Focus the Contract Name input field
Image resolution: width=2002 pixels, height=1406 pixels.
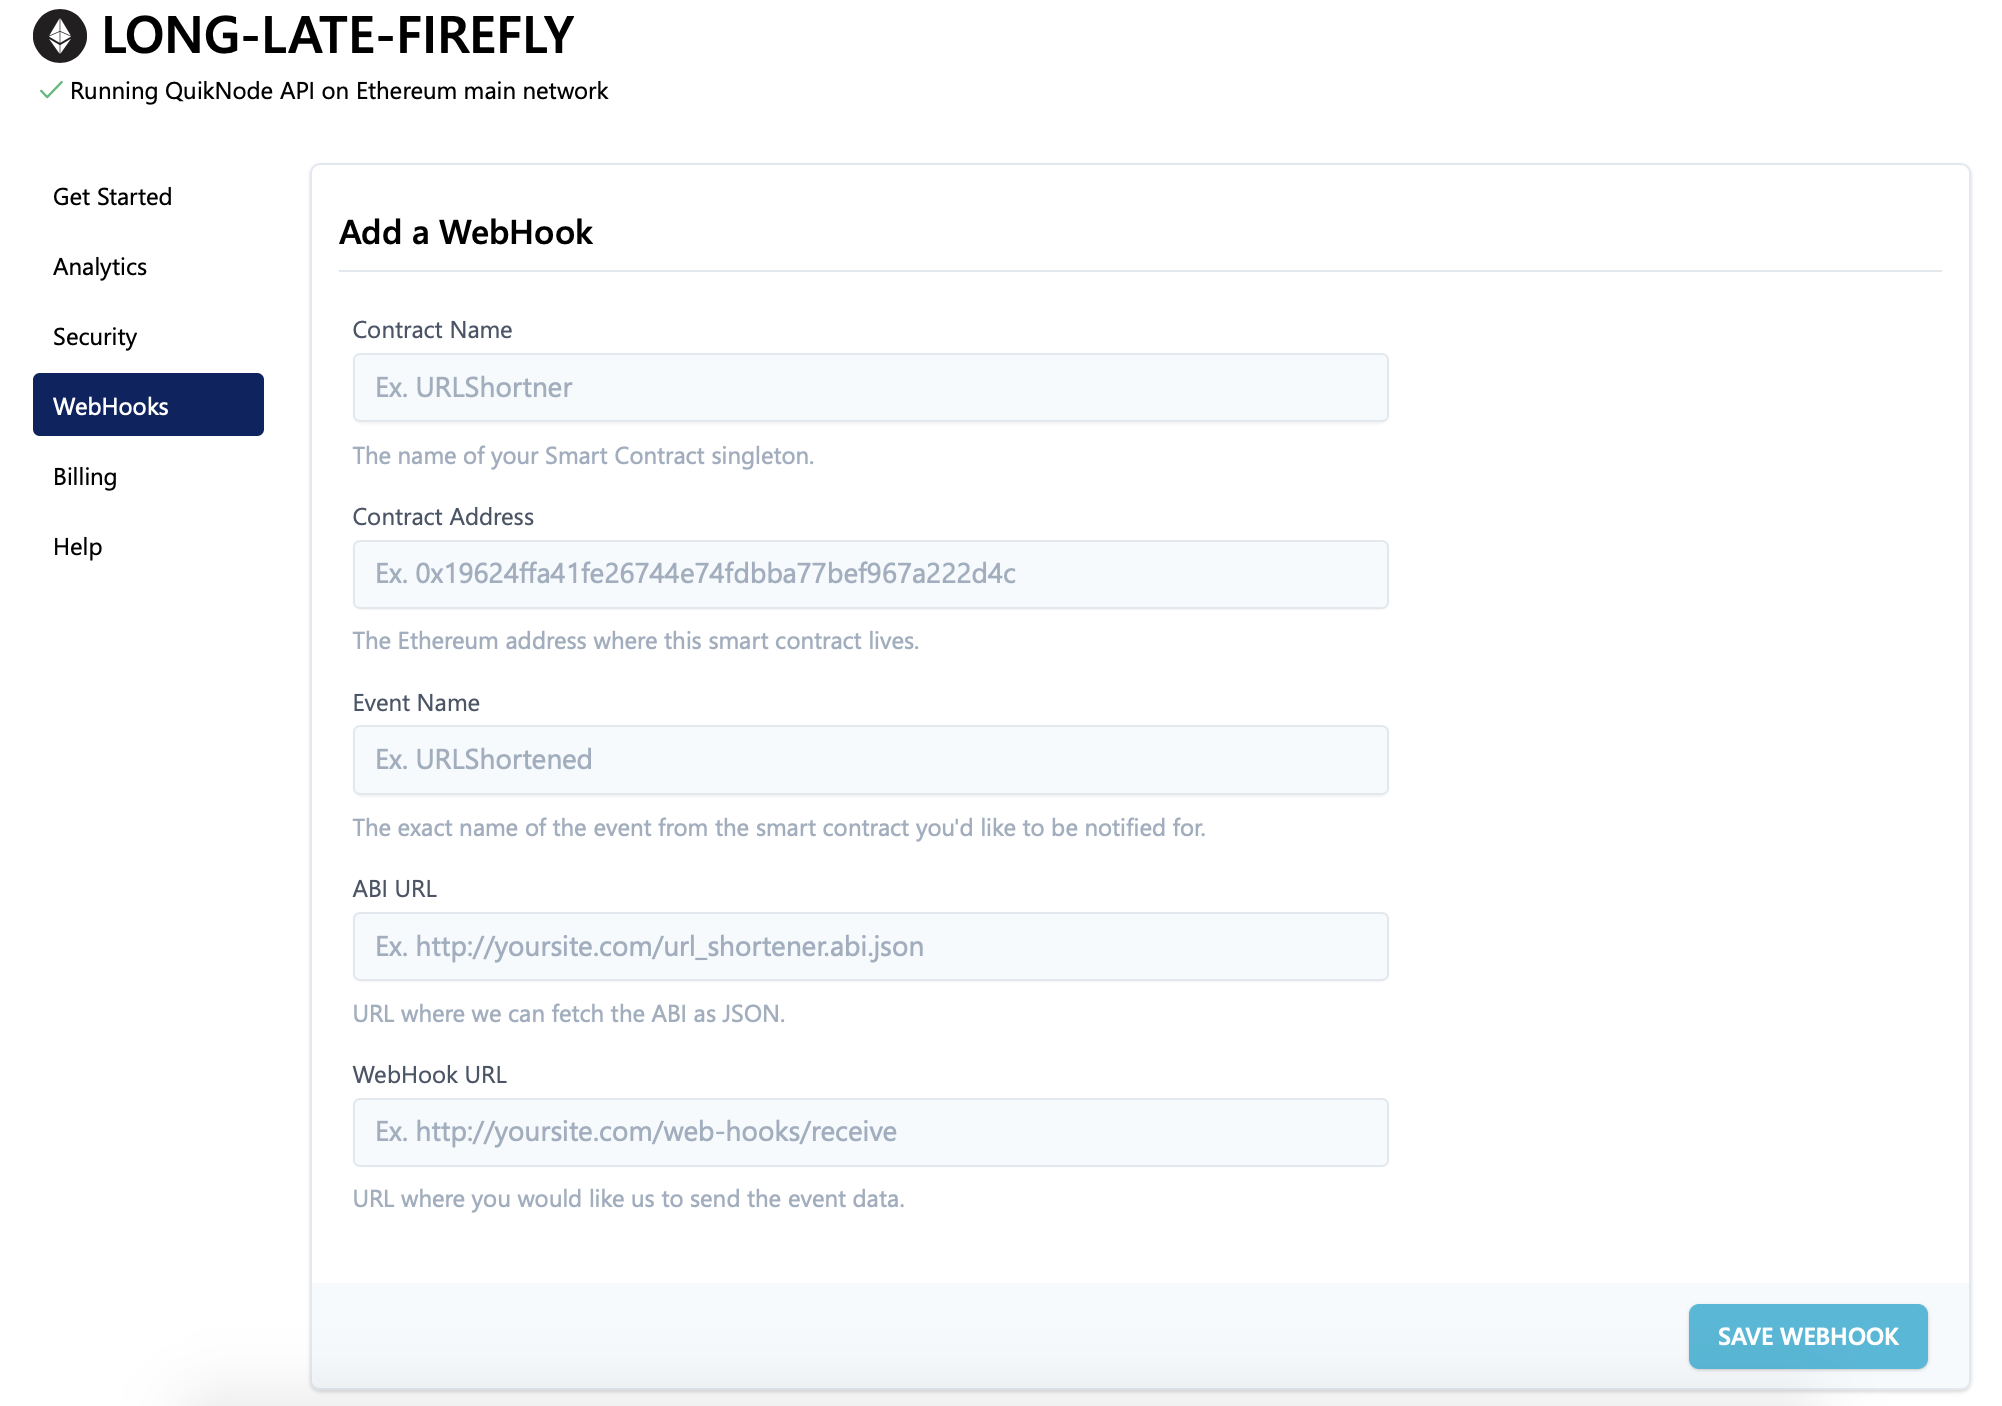870,388
